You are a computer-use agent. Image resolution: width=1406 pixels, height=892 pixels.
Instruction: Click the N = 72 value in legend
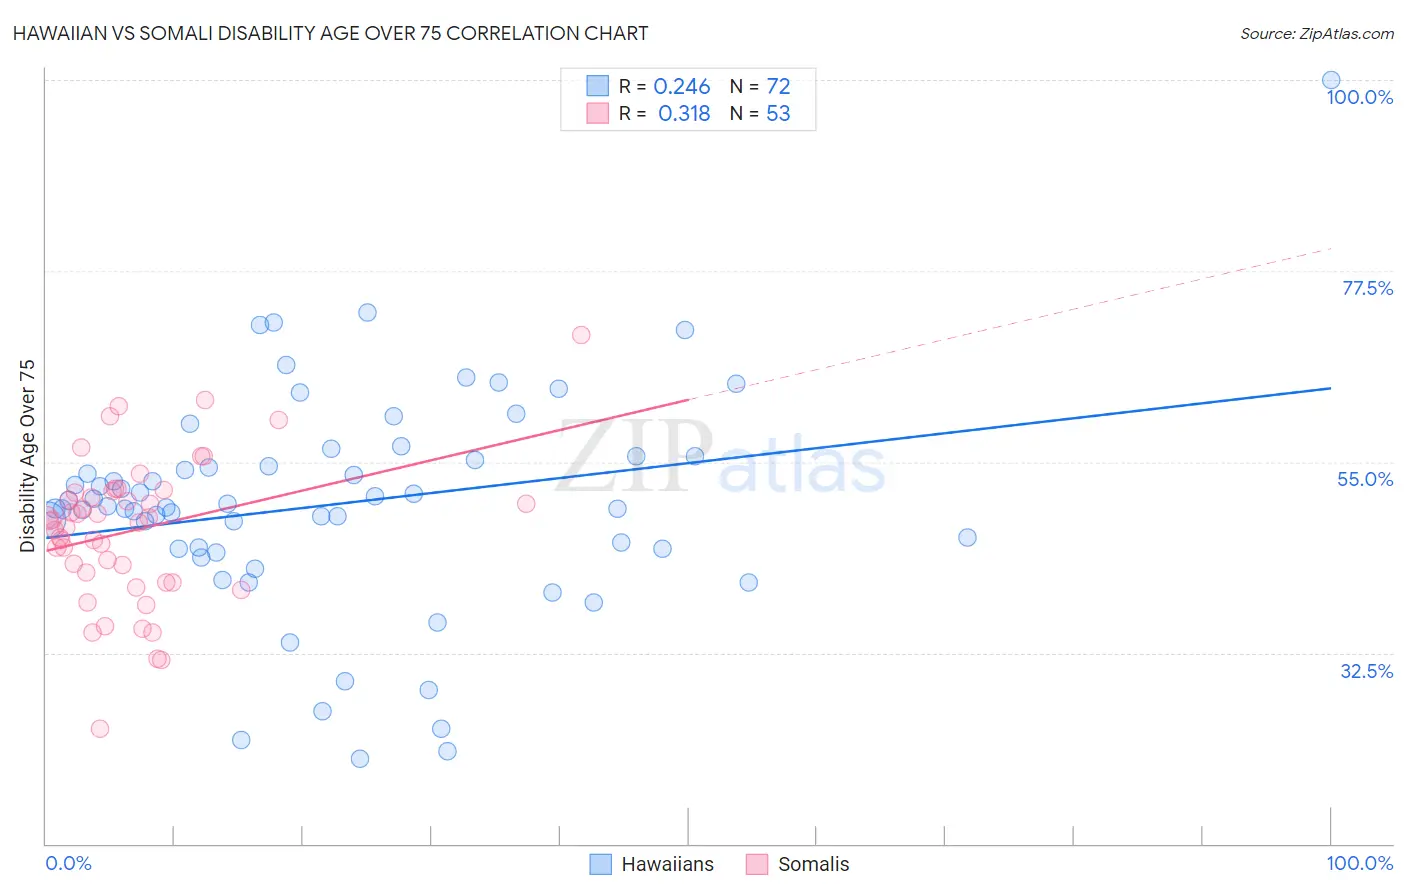click(x=760, y=86)
